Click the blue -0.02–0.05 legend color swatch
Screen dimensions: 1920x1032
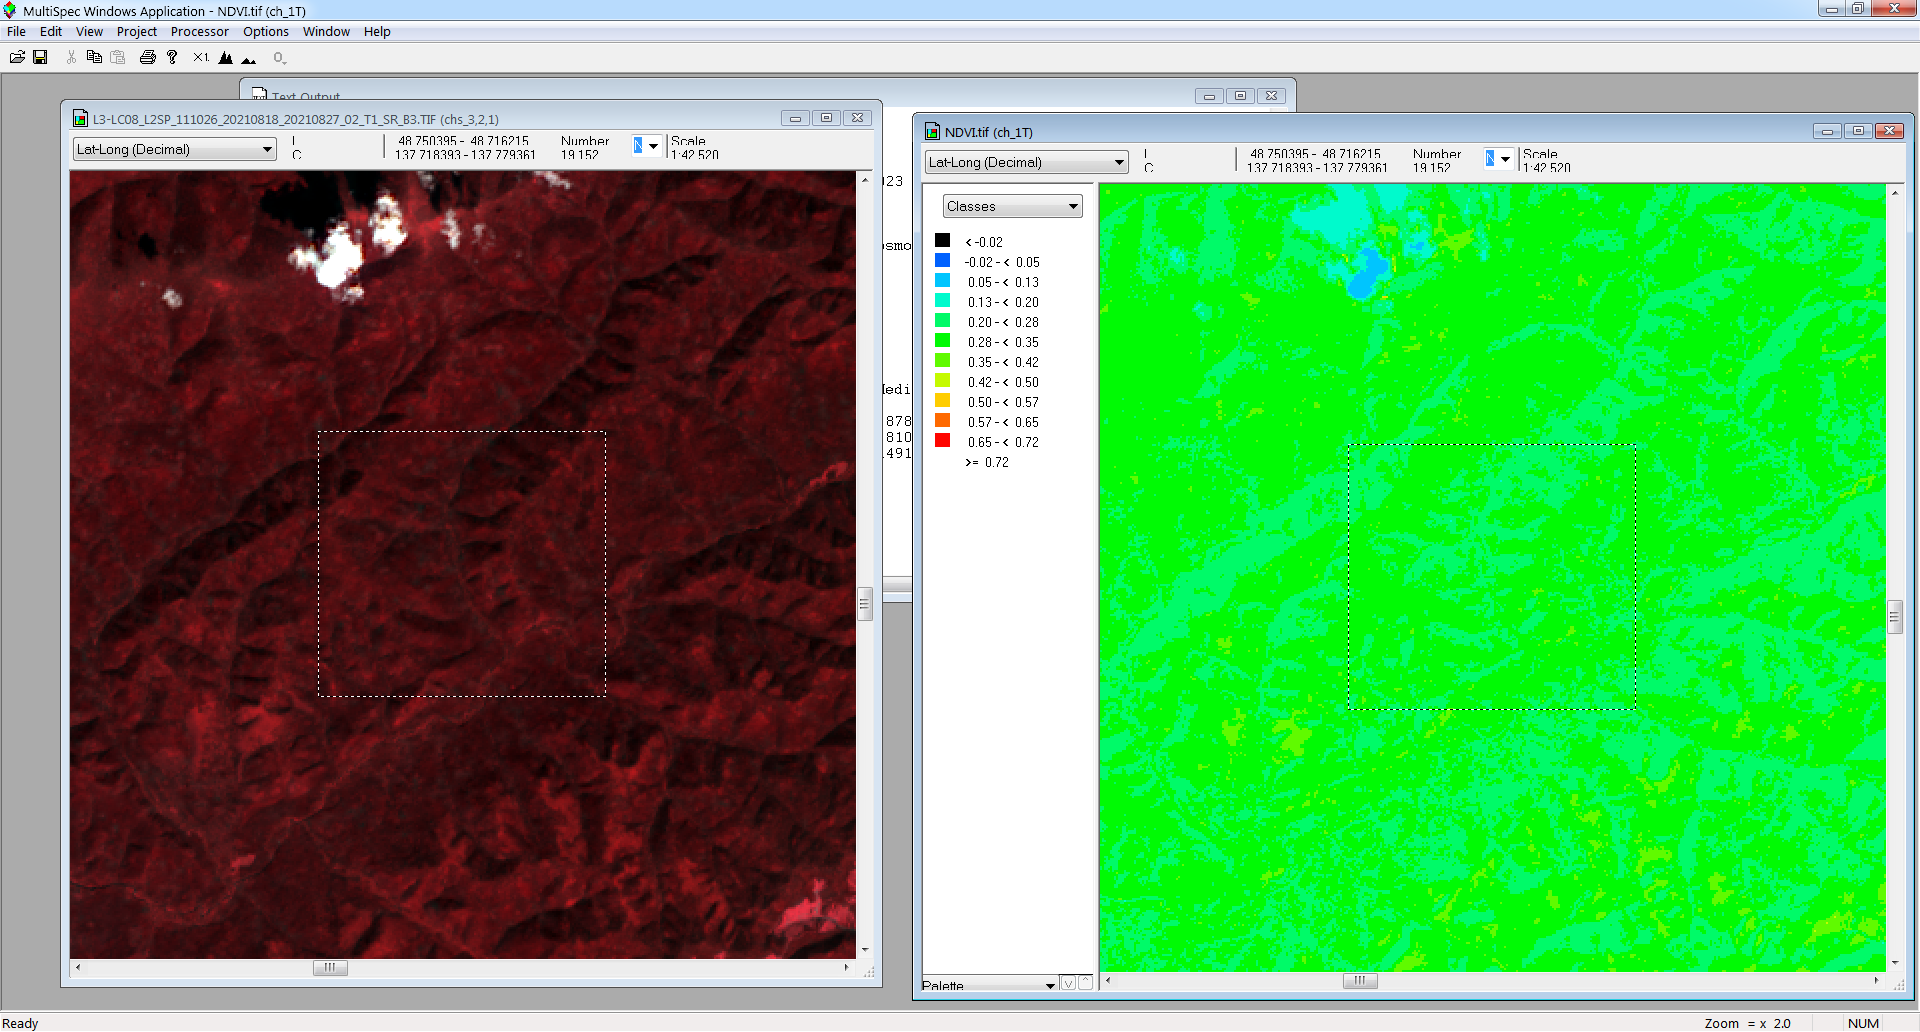click(942, 261)
